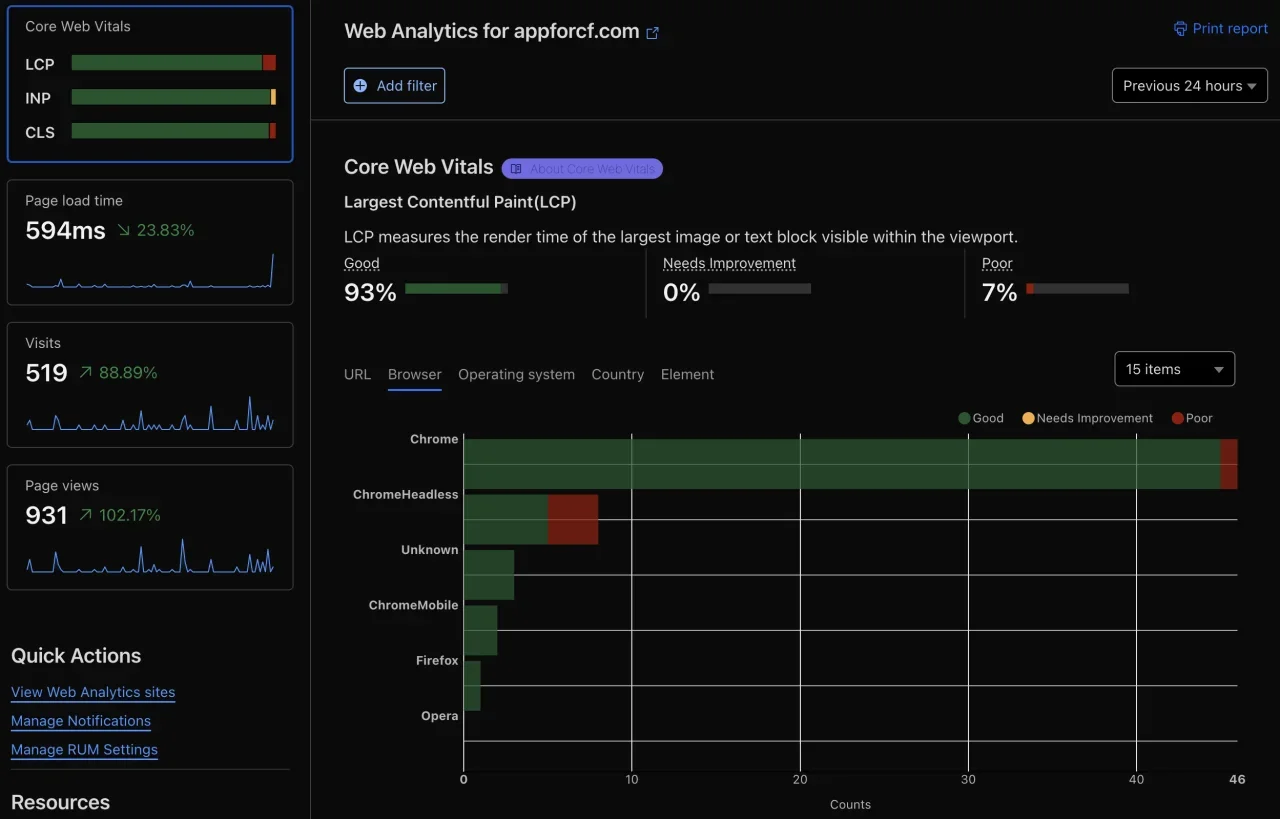
Task: Open appforcf.com via the external link icon
Action: pos(654,32)
